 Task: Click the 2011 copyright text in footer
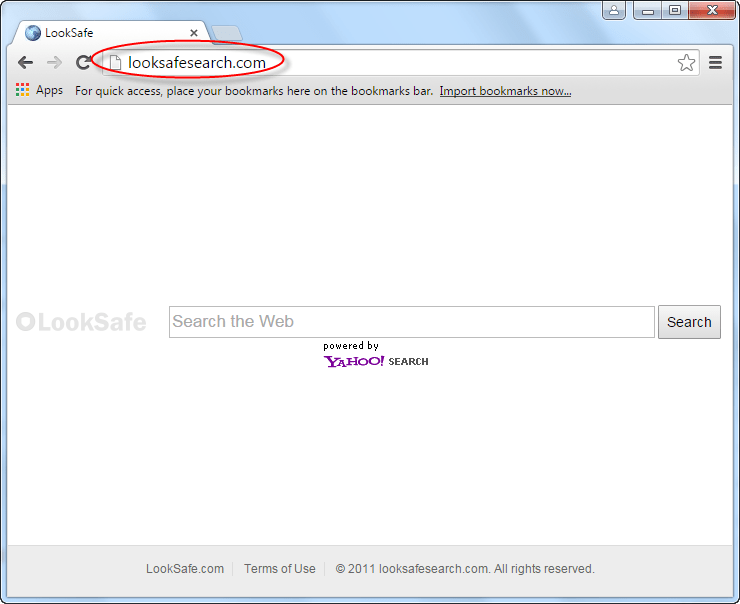(465, 569)
